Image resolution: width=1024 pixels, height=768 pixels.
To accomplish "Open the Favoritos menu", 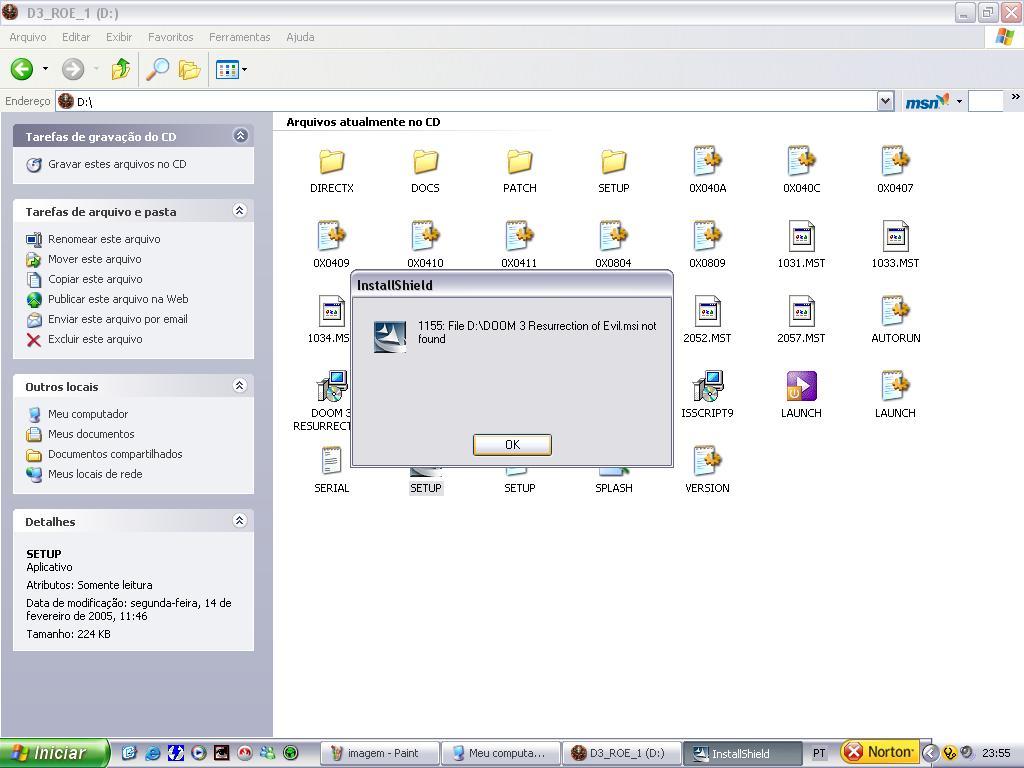I will point(170,37).
